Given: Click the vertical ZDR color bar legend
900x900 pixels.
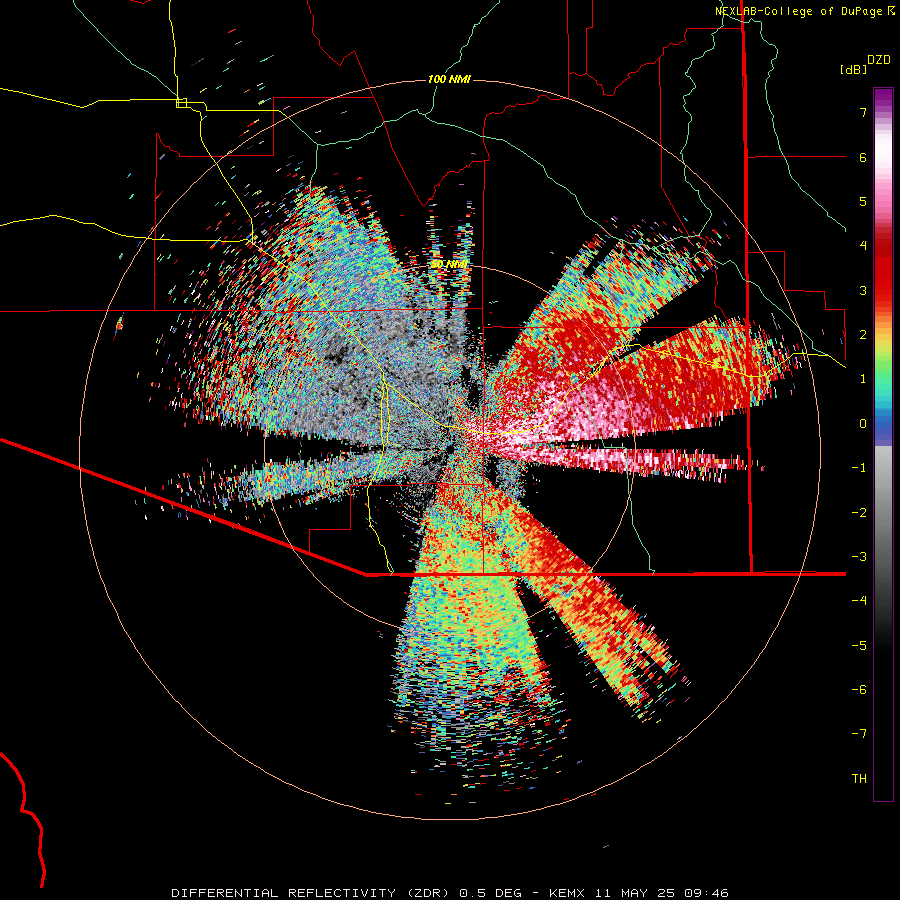Looking at the screenshot, I should click(x=883, y=444).
